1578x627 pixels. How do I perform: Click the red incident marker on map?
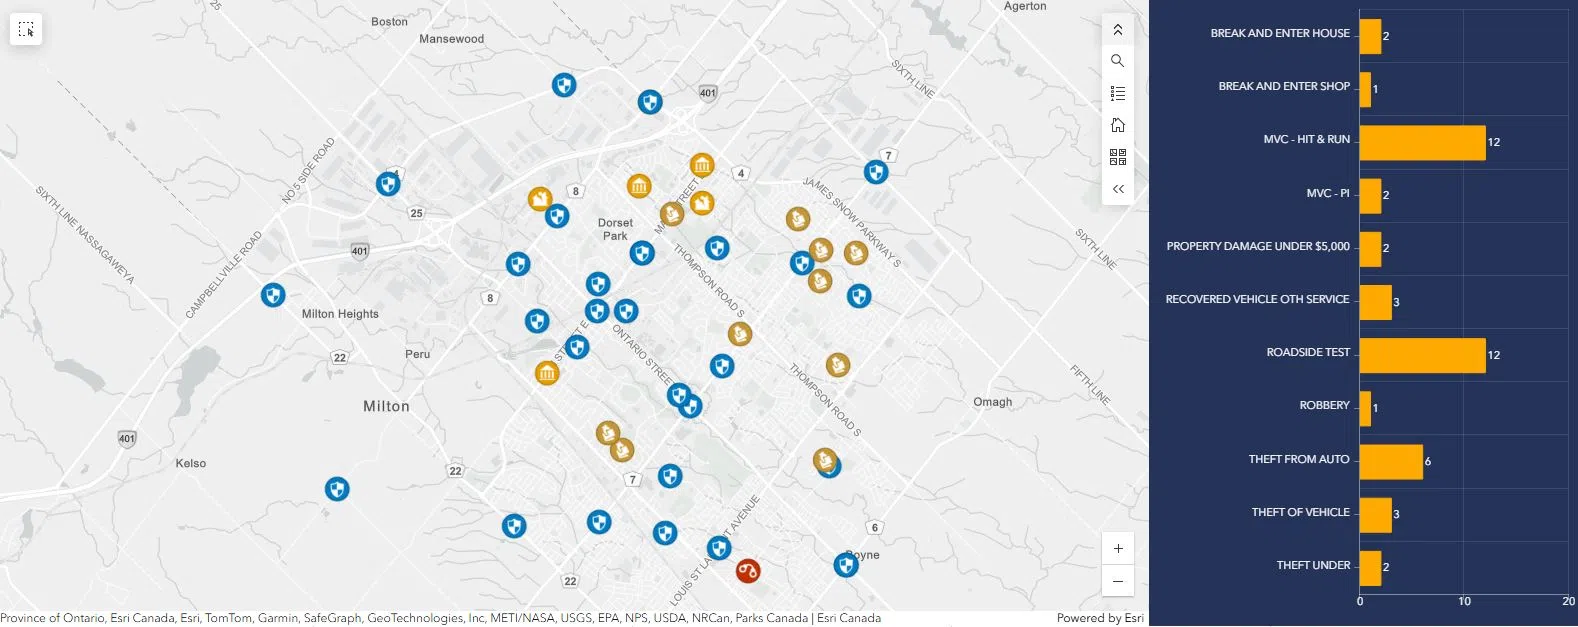point(748,571)
